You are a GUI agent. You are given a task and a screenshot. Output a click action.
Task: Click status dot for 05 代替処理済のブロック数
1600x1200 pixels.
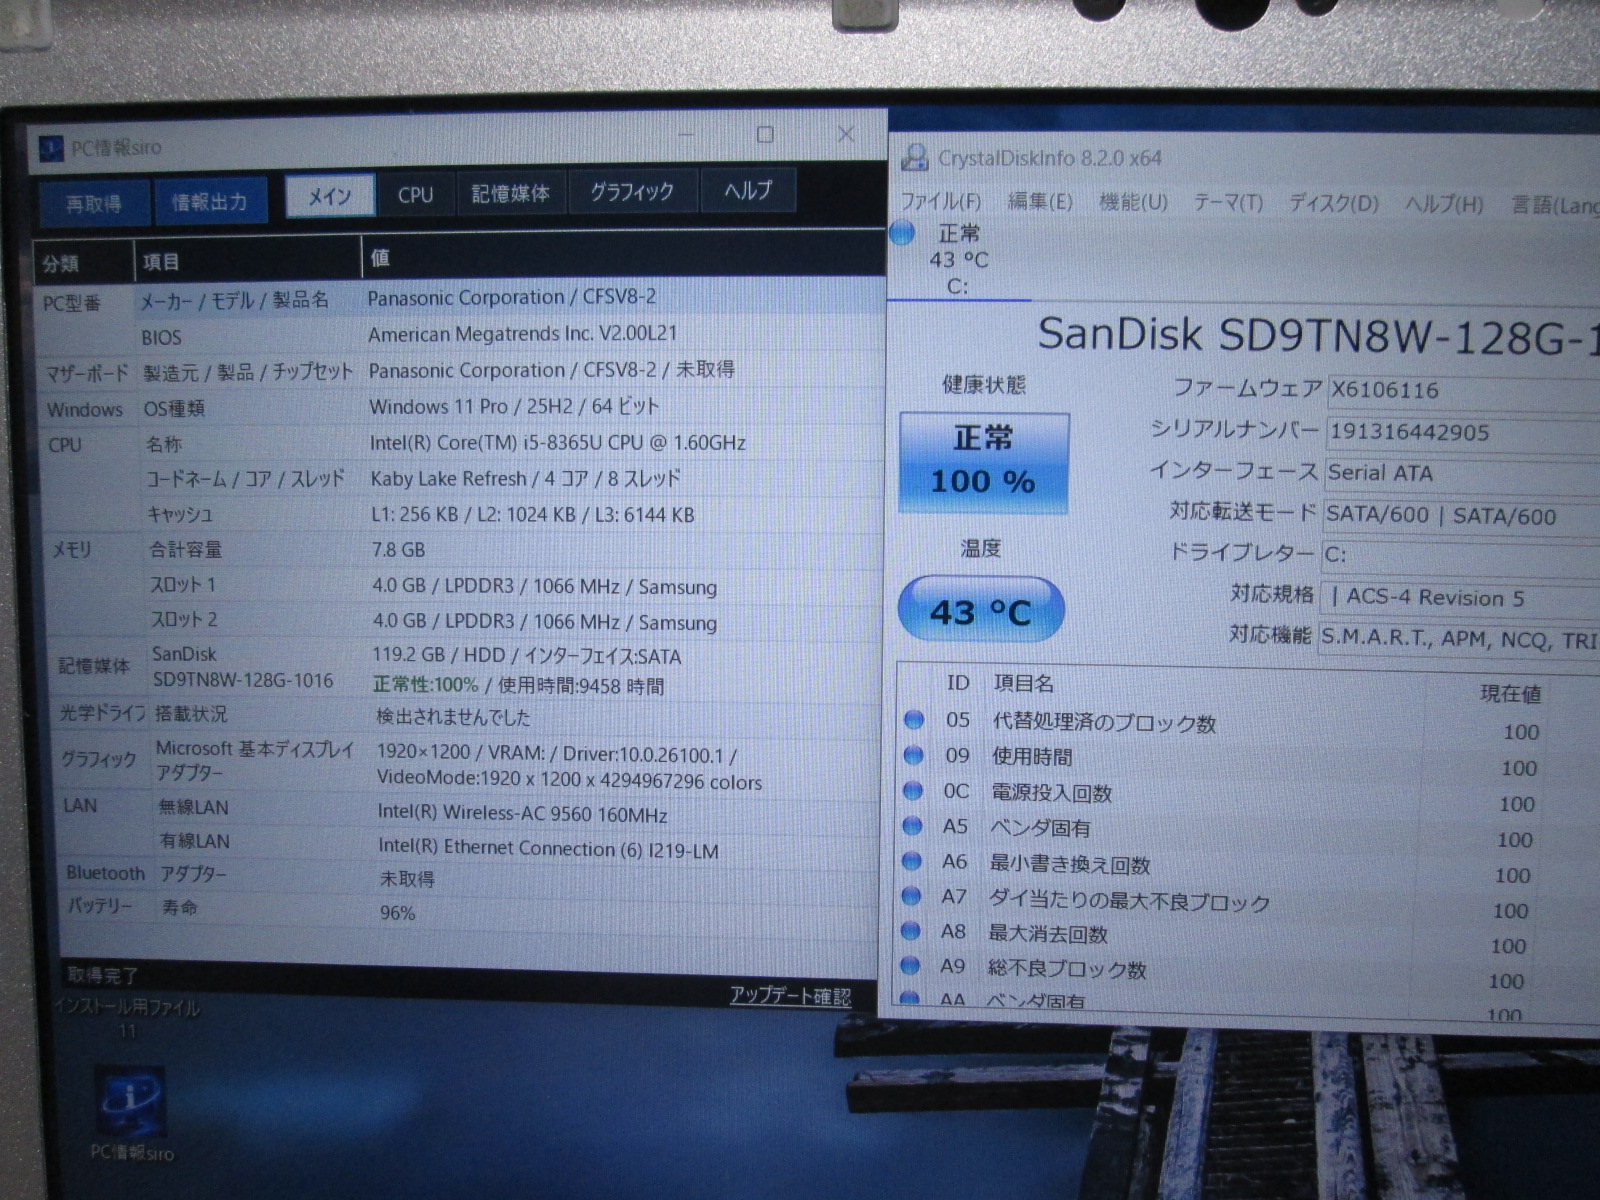tap(914, 720)
